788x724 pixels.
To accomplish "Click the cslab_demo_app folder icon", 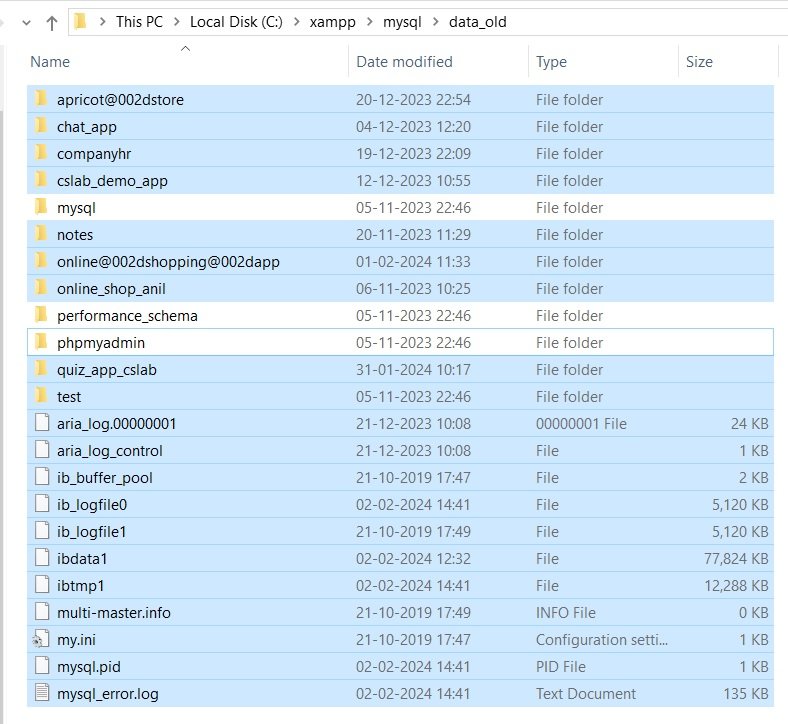I will click(41, 180).
